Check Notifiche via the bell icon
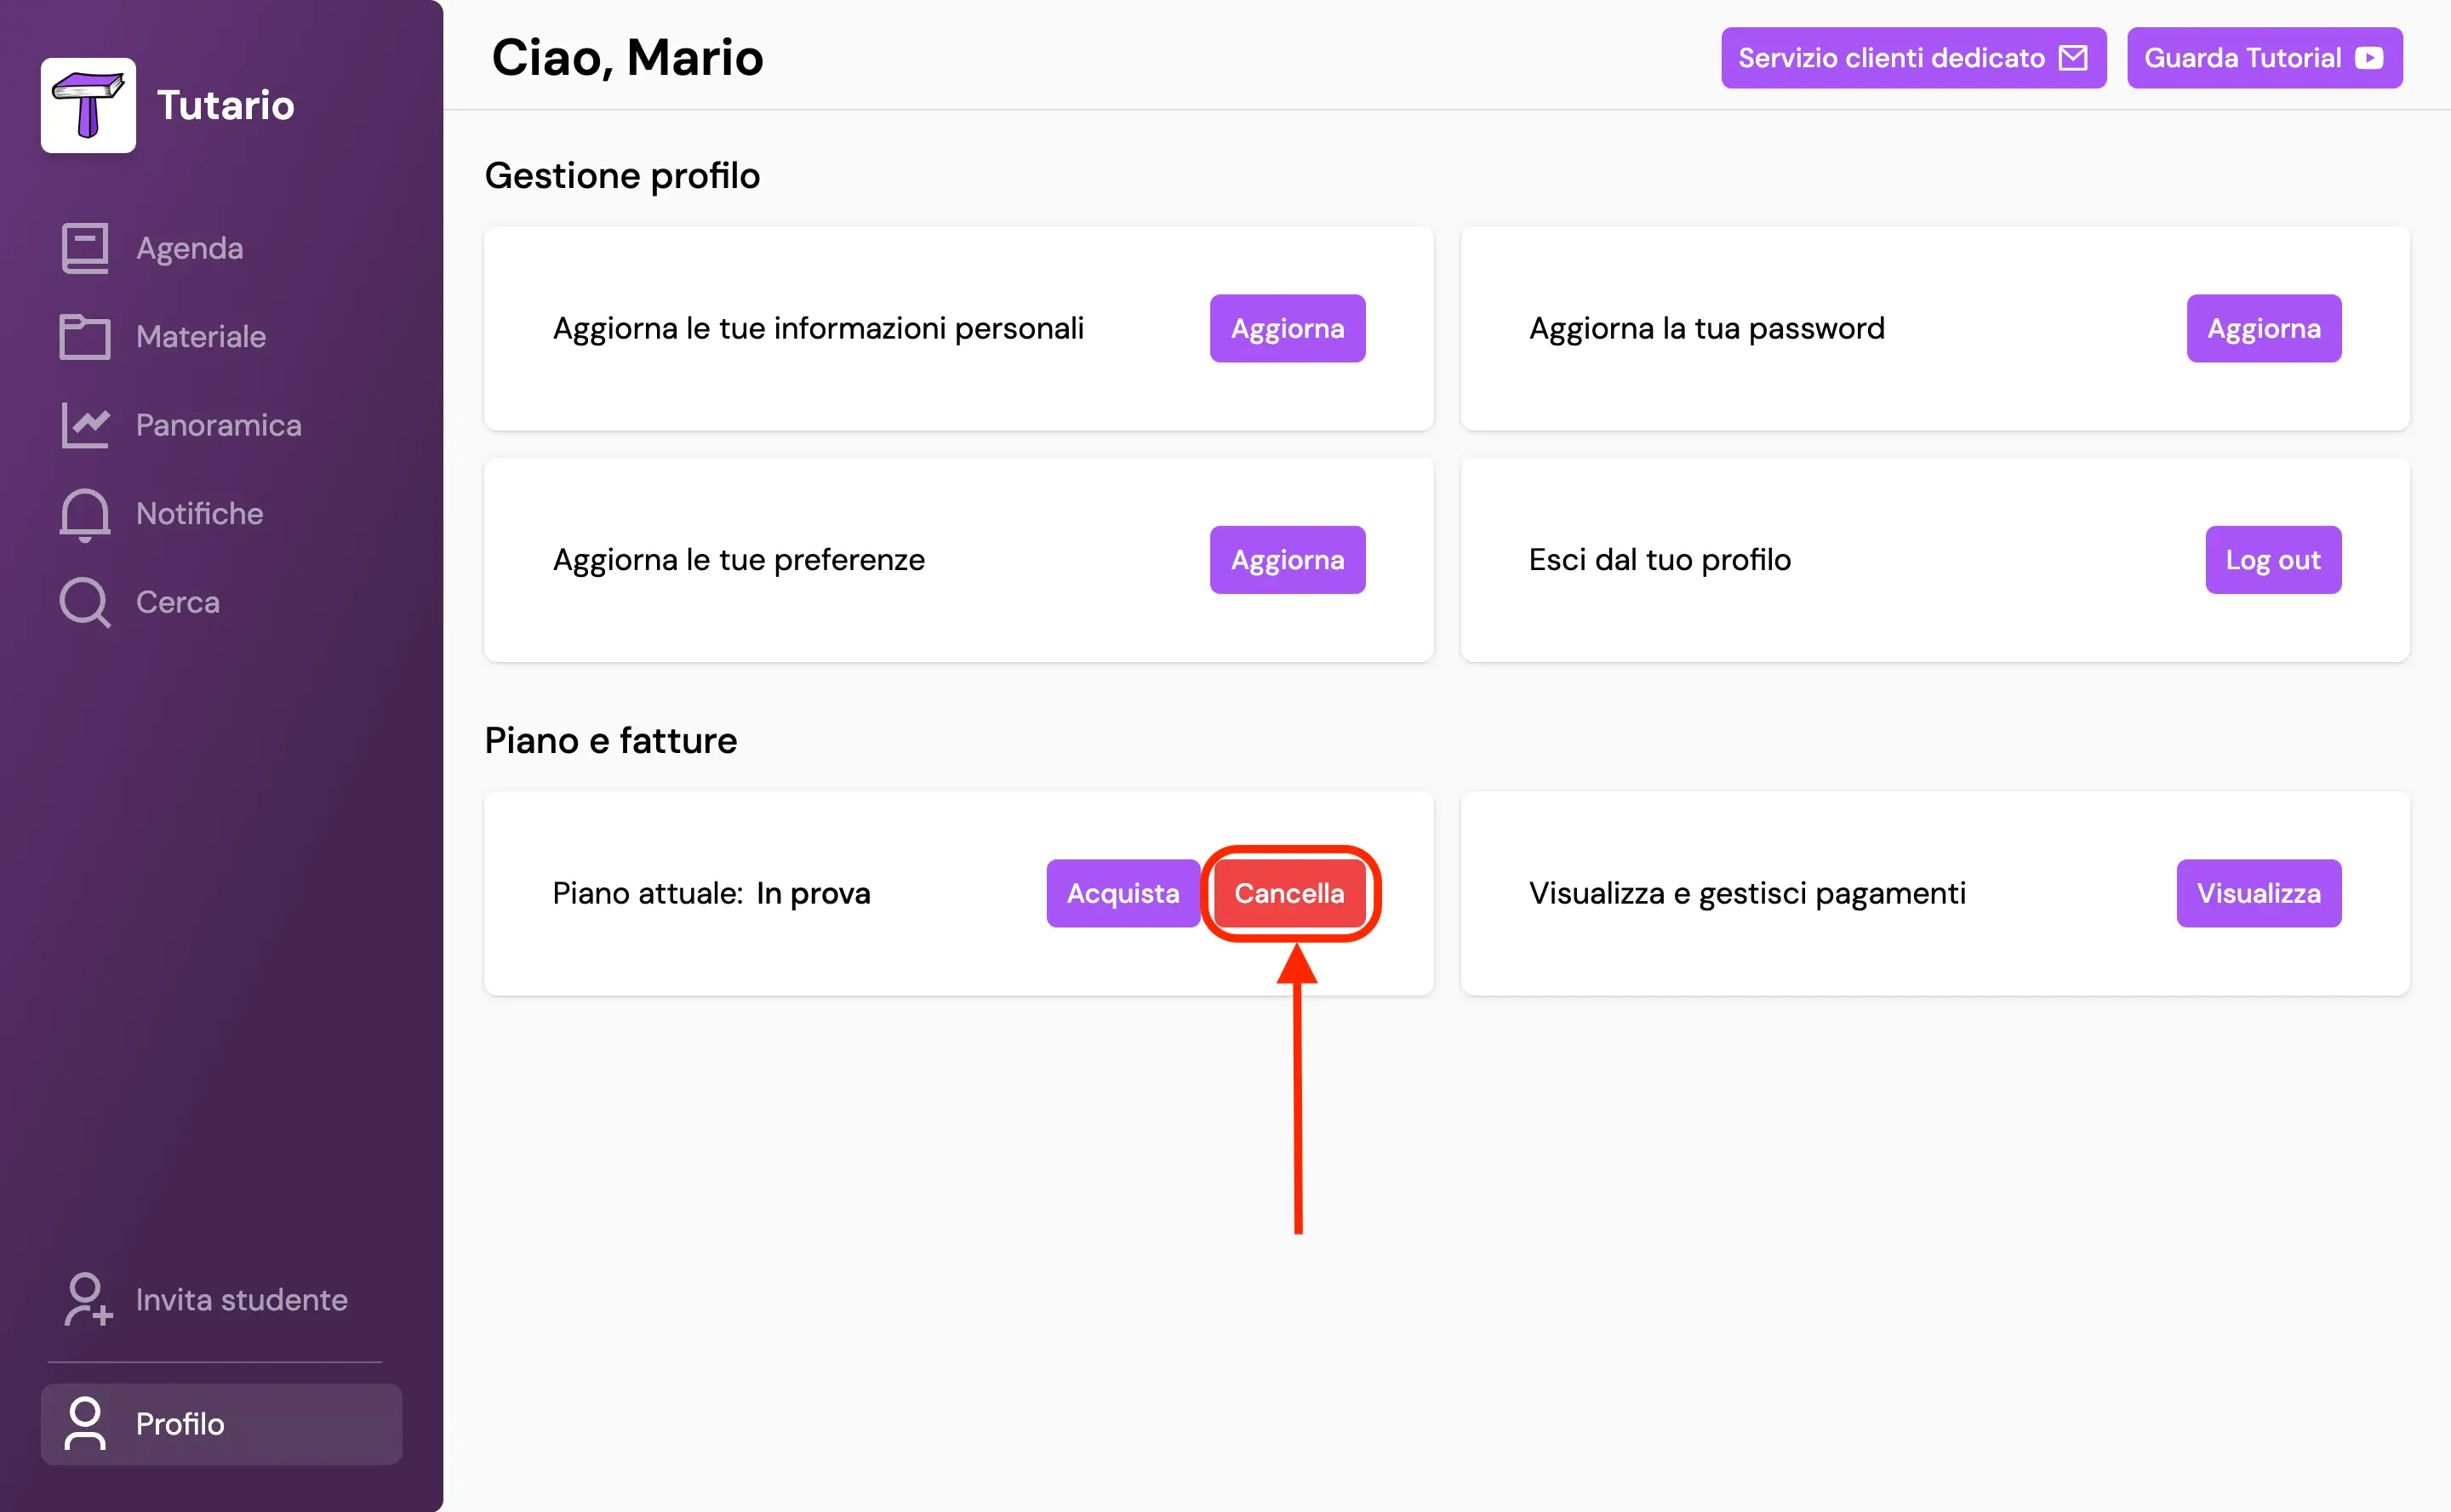Image resolution: width=2451 pixels, height=1512 pixels. 84,513
